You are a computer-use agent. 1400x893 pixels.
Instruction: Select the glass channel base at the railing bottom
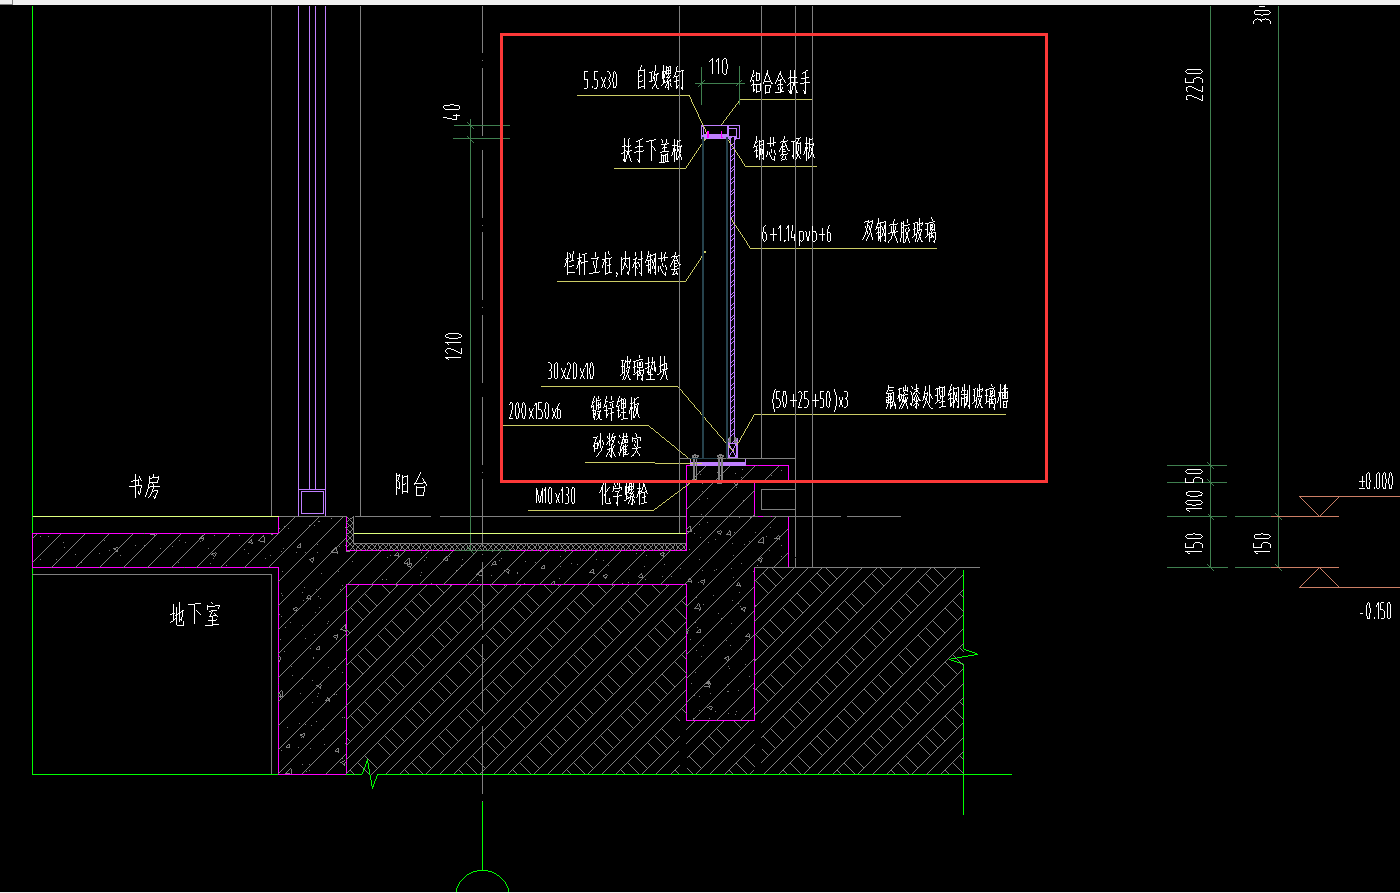point(733,447)
